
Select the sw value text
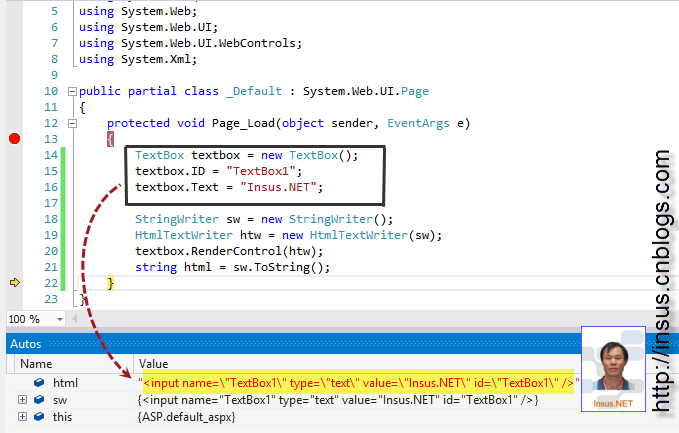(338, 400)
